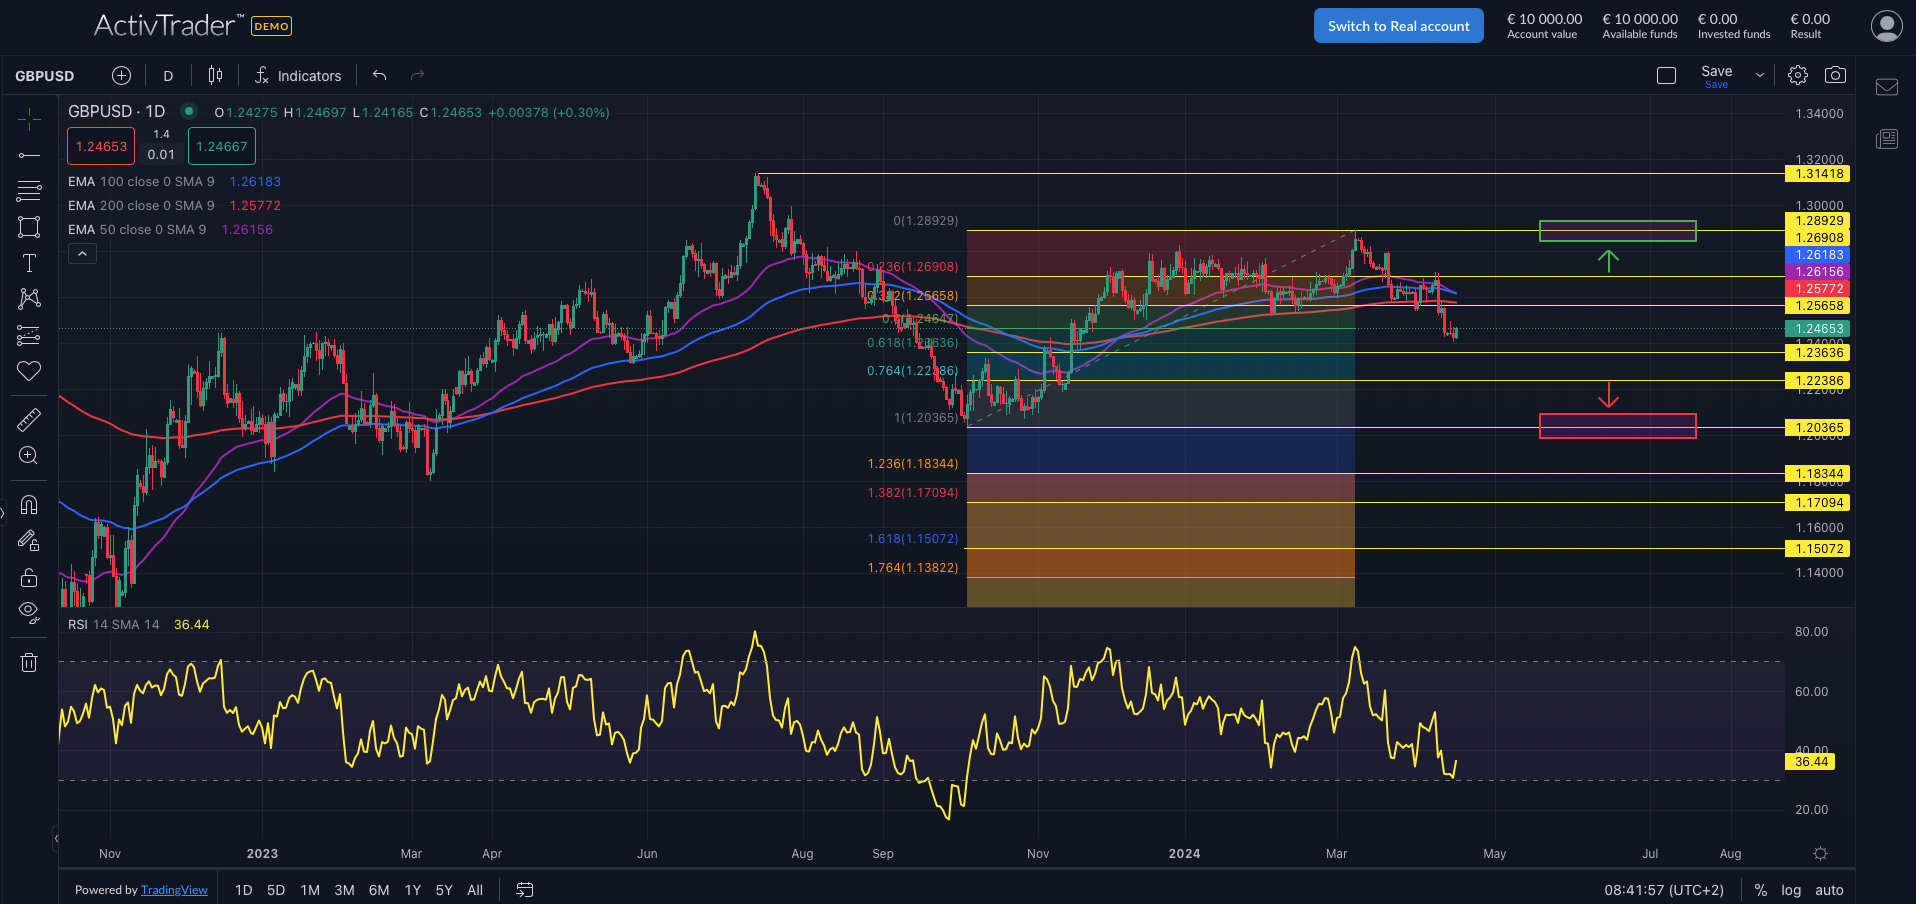Image resolution: width=1916 pixels, height=904 pixels.
Task: Enable auto scaling on the price axis
Action: coord(1829,889)
